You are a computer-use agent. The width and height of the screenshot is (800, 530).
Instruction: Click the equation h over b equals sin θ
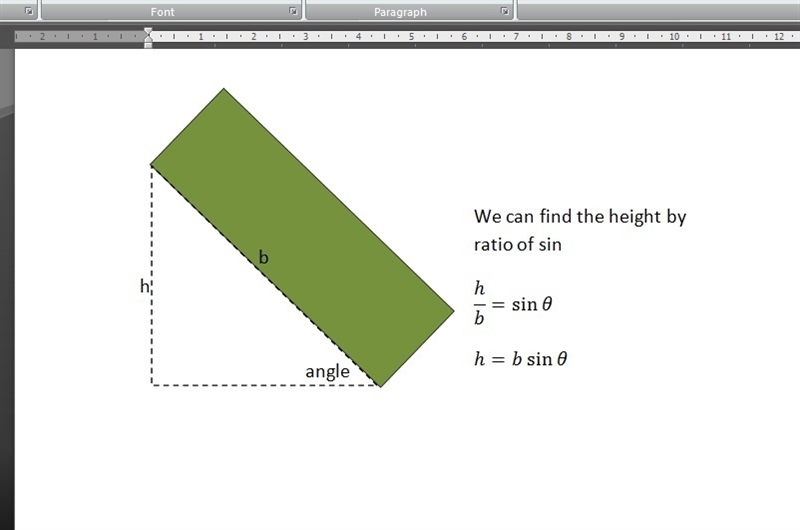tap(513, 303)
